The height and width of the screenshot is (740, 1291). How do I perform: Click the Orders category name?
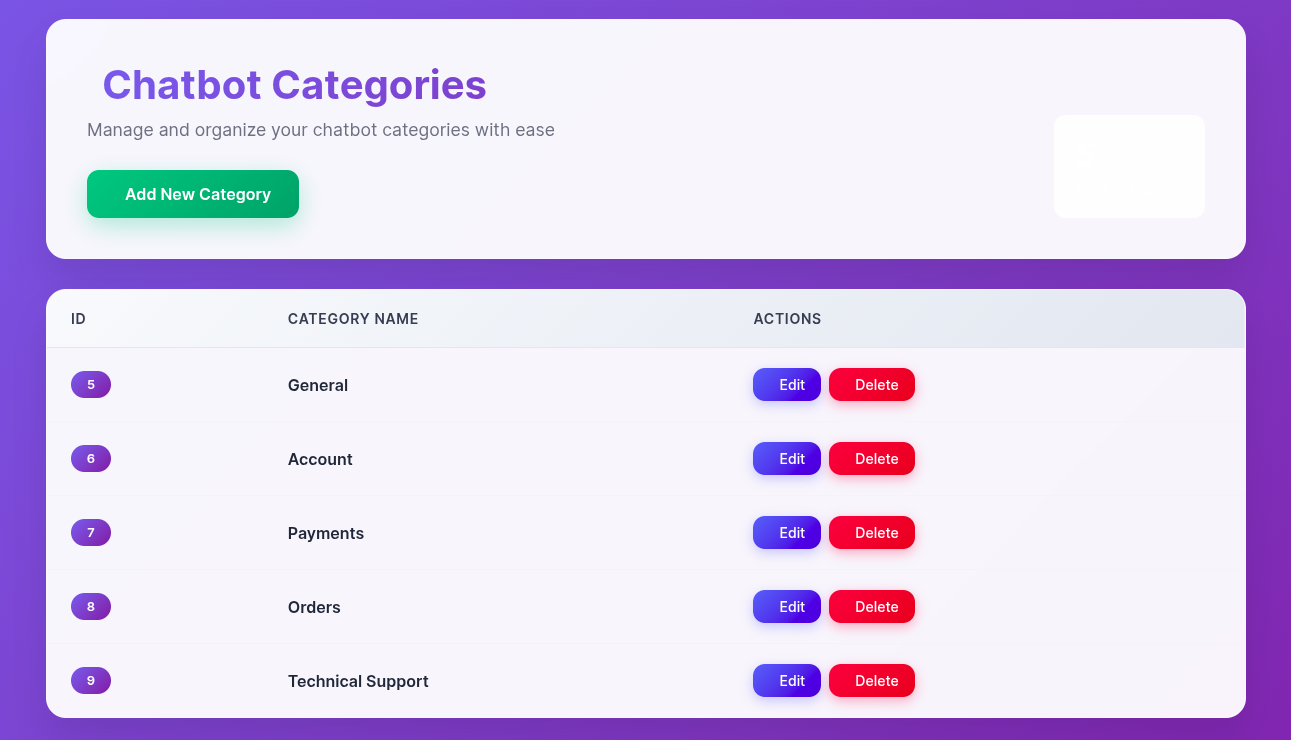(314, 607)
